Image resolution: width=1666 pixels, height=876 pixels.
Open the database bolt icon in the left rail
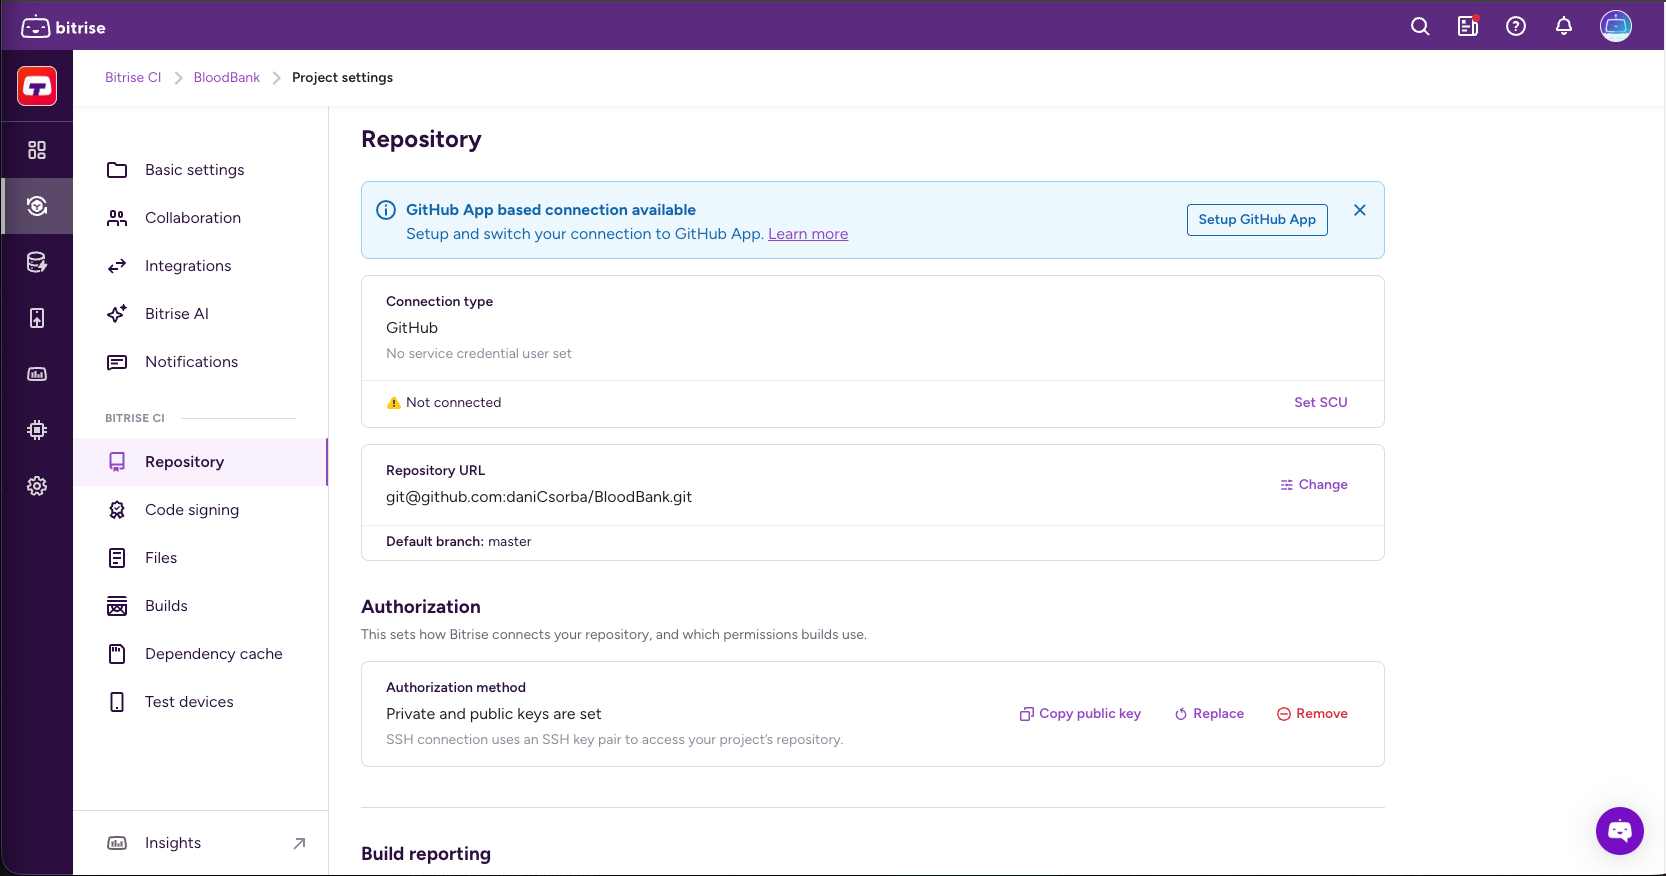(37, 262)
